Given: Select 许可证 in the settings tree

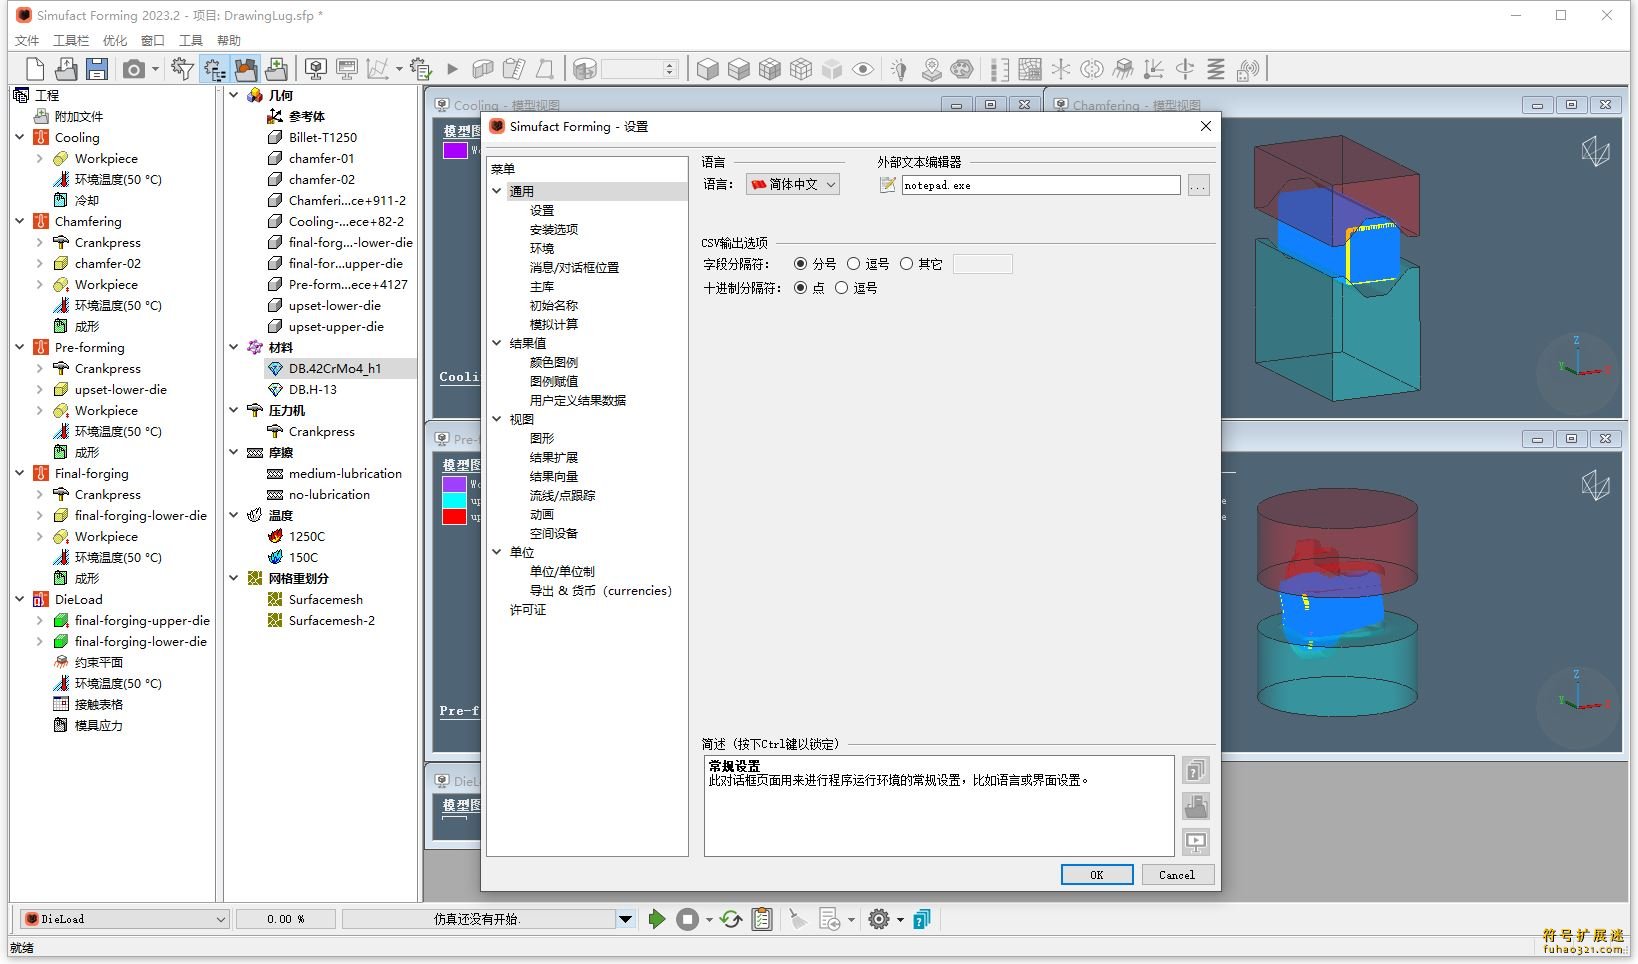Looking at the screenshot, I should click(x=528, y=609).
